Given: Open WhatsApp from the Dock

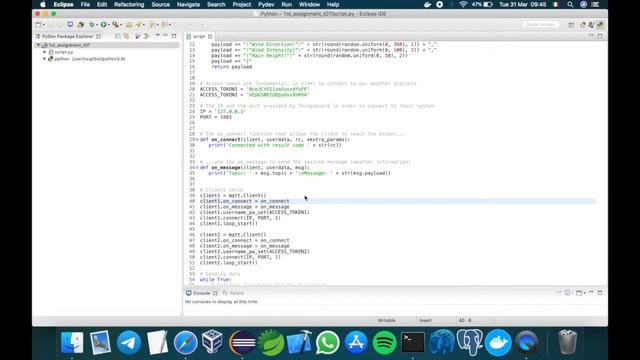Looking at the screenshot, I should tap(327, 342).
